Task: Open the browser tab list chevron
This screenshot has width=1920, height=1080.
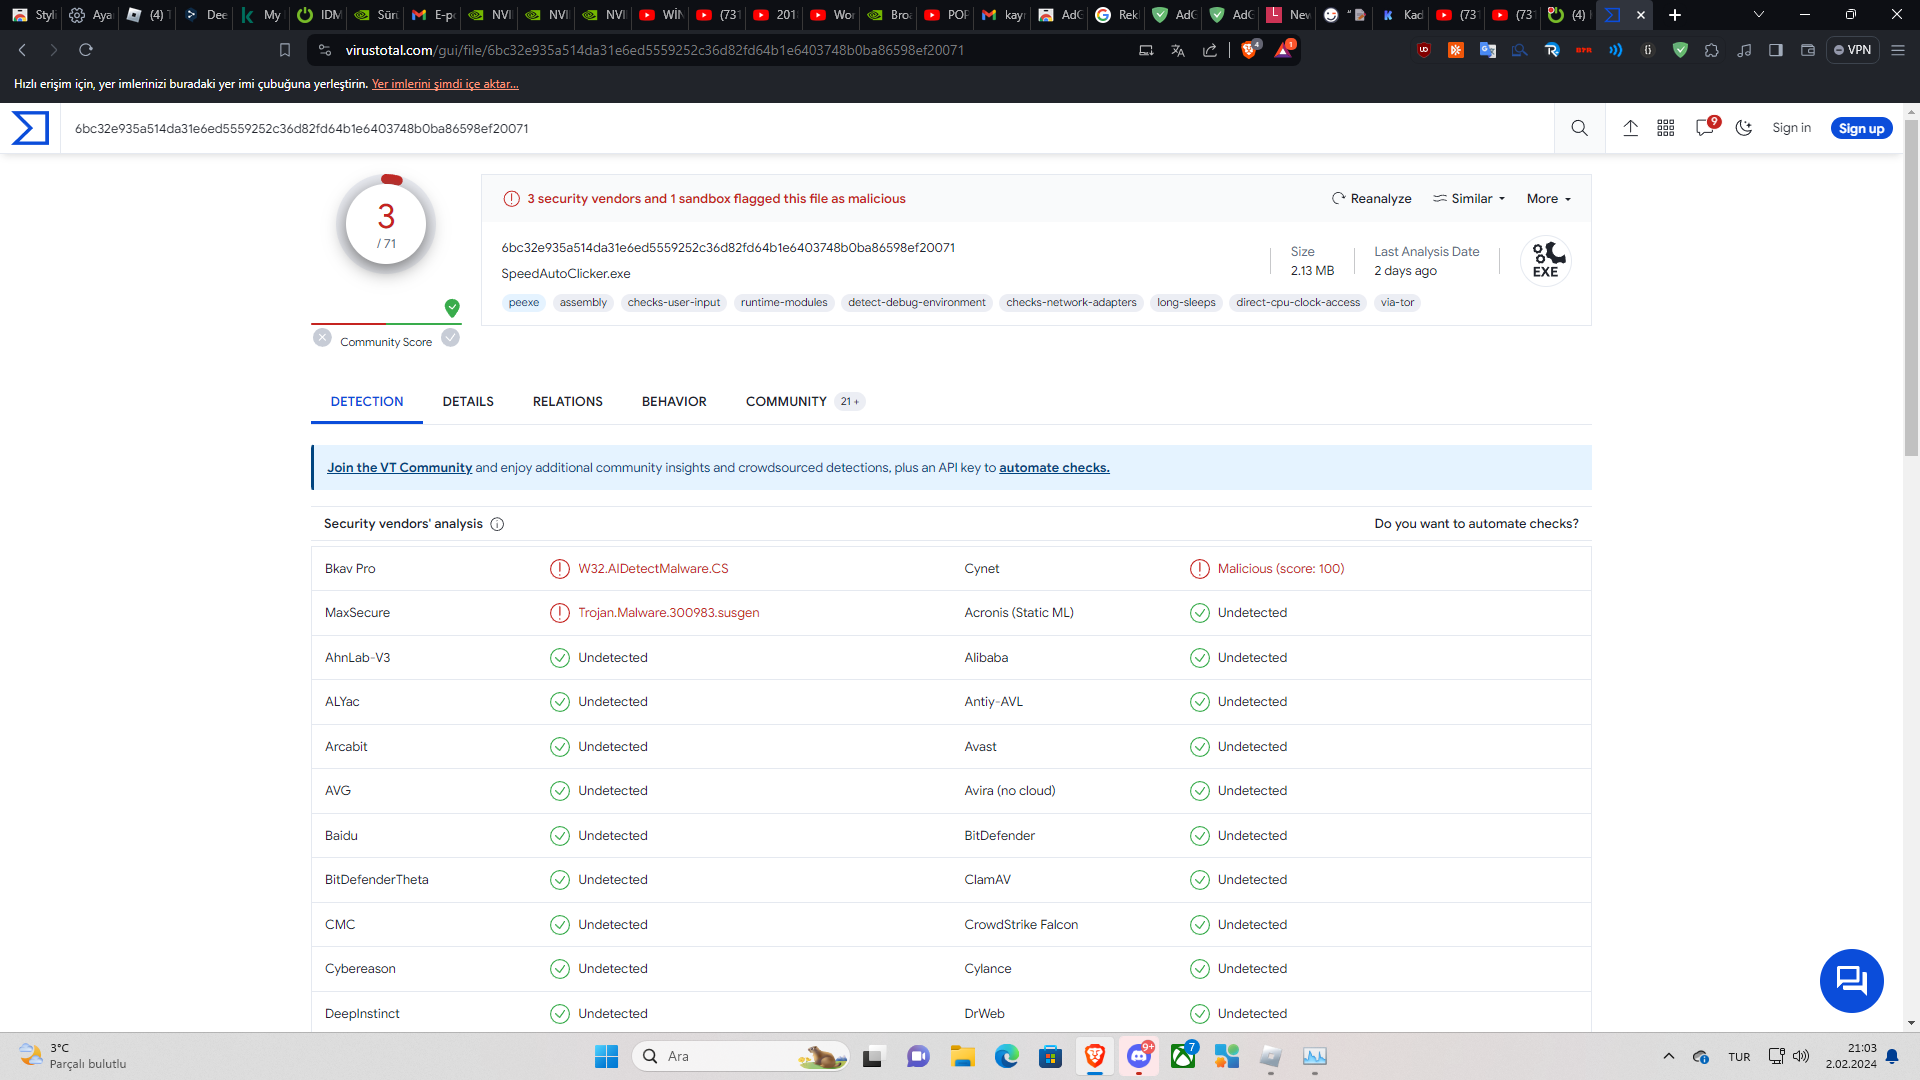Action: pyautogui.click(x=1758, y=15)
